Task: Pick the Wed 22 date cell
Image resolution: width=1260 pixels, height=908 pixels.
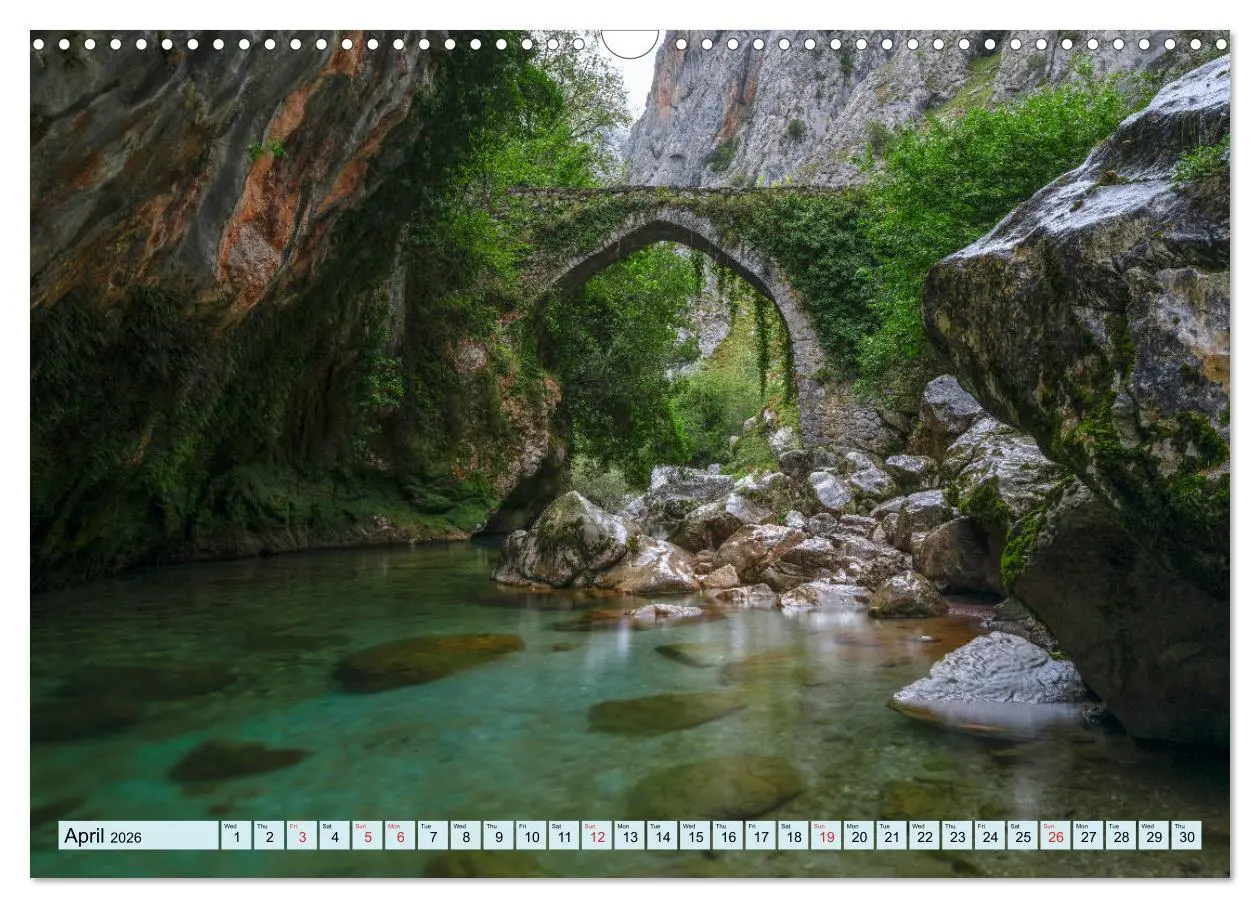Action: pyautogui.click(x=924, y=836)
